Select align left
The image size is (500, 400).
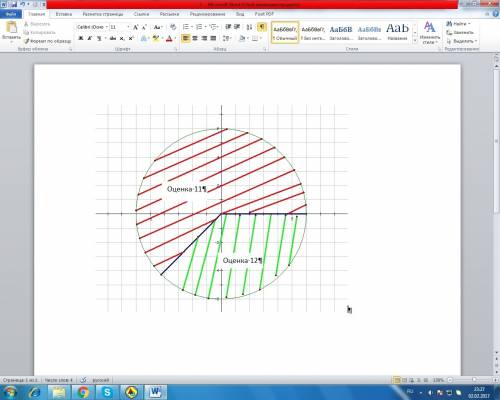pos(186,38)
